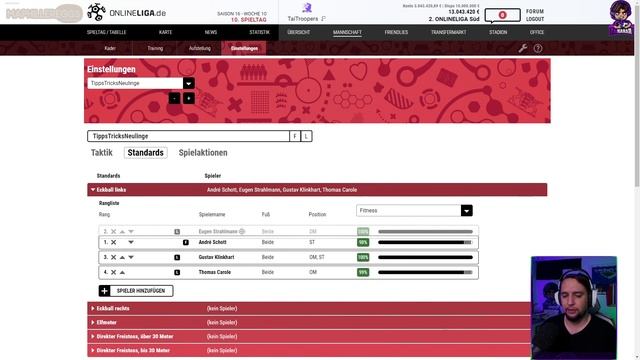Click Gustav Klinkhart's fitness bar
Viewport: 640px width, 360px height.
pos(425,258)
